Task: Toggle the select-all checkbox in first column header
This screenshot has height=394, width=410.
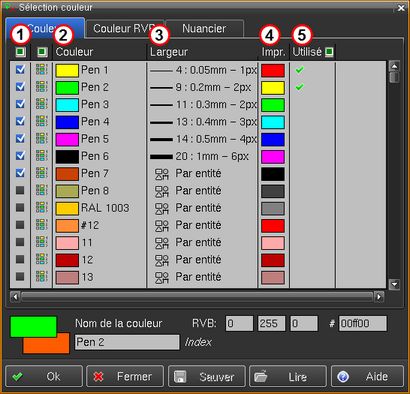Action: click(x=20, y=52)
